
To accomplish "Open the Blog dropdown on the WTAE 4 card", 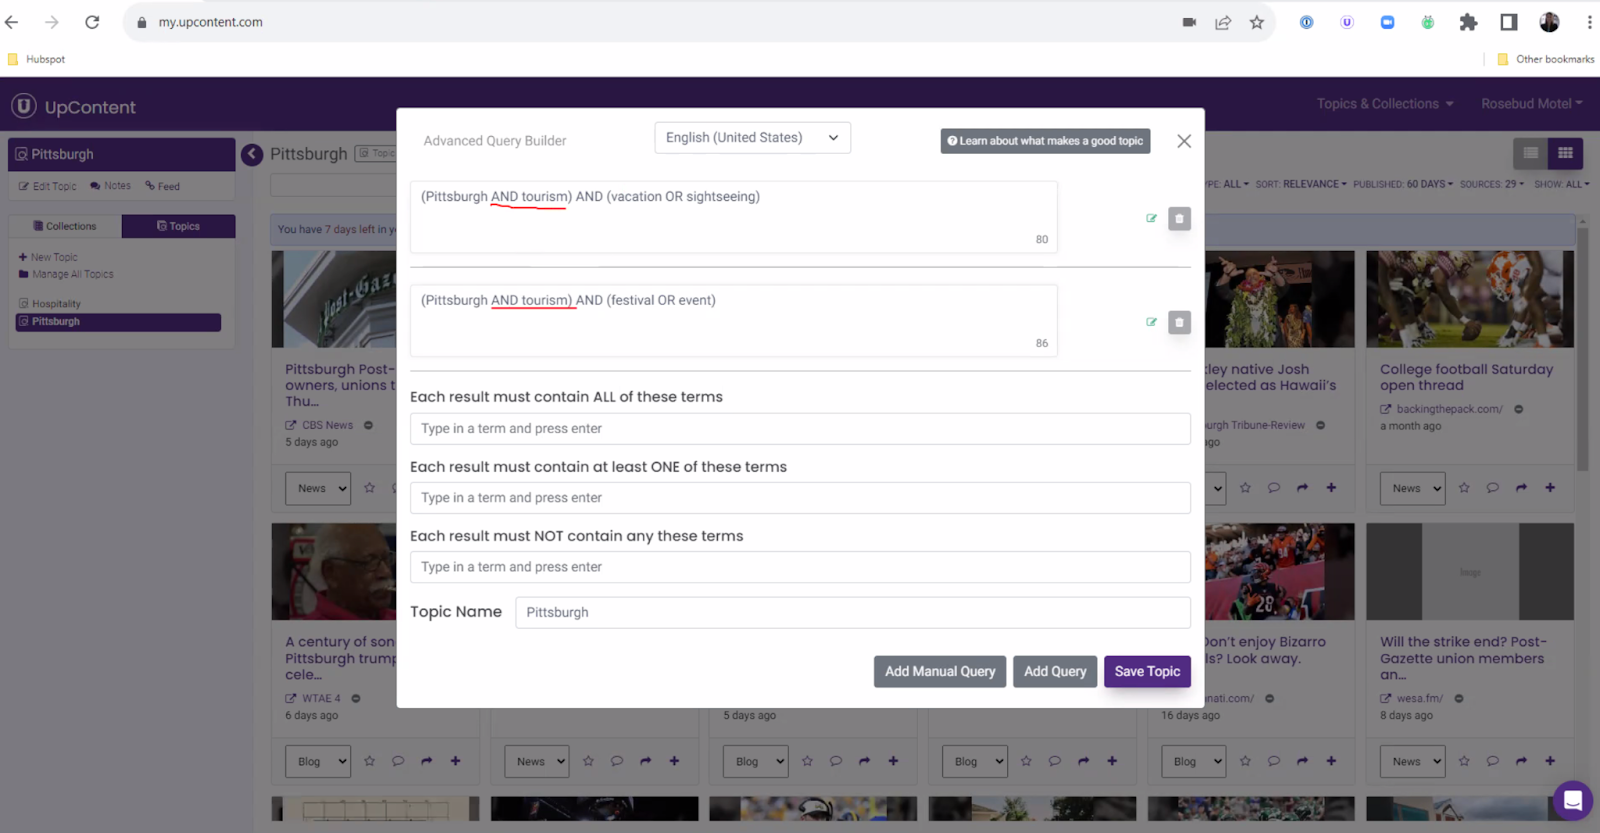I will coord(318,761).
